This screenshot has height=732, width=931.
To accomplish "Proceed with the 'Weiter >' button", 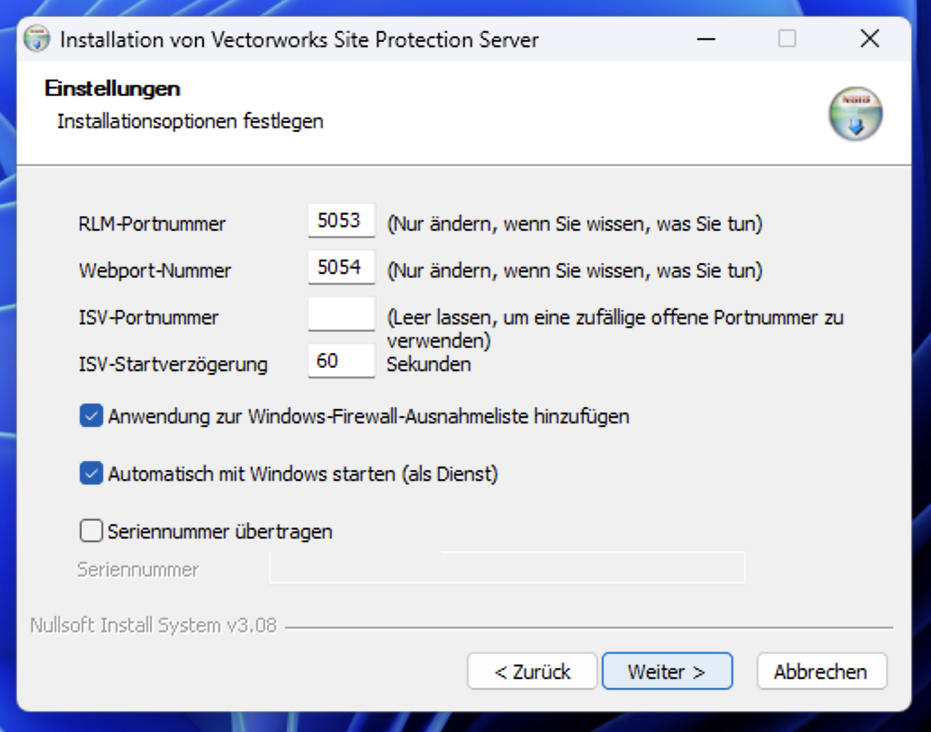I will (x=667, y=672).
